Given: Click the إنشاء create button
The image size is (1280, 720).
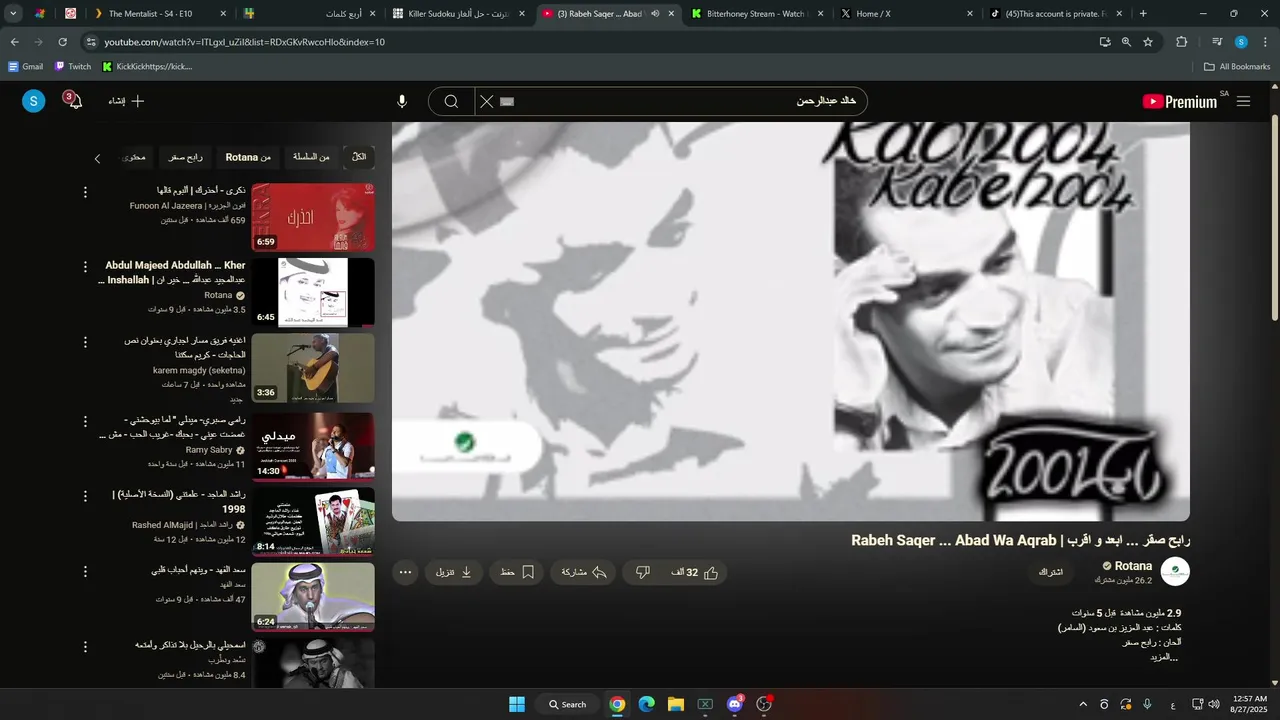Looking at the screenshot, I should pos(127,101).
